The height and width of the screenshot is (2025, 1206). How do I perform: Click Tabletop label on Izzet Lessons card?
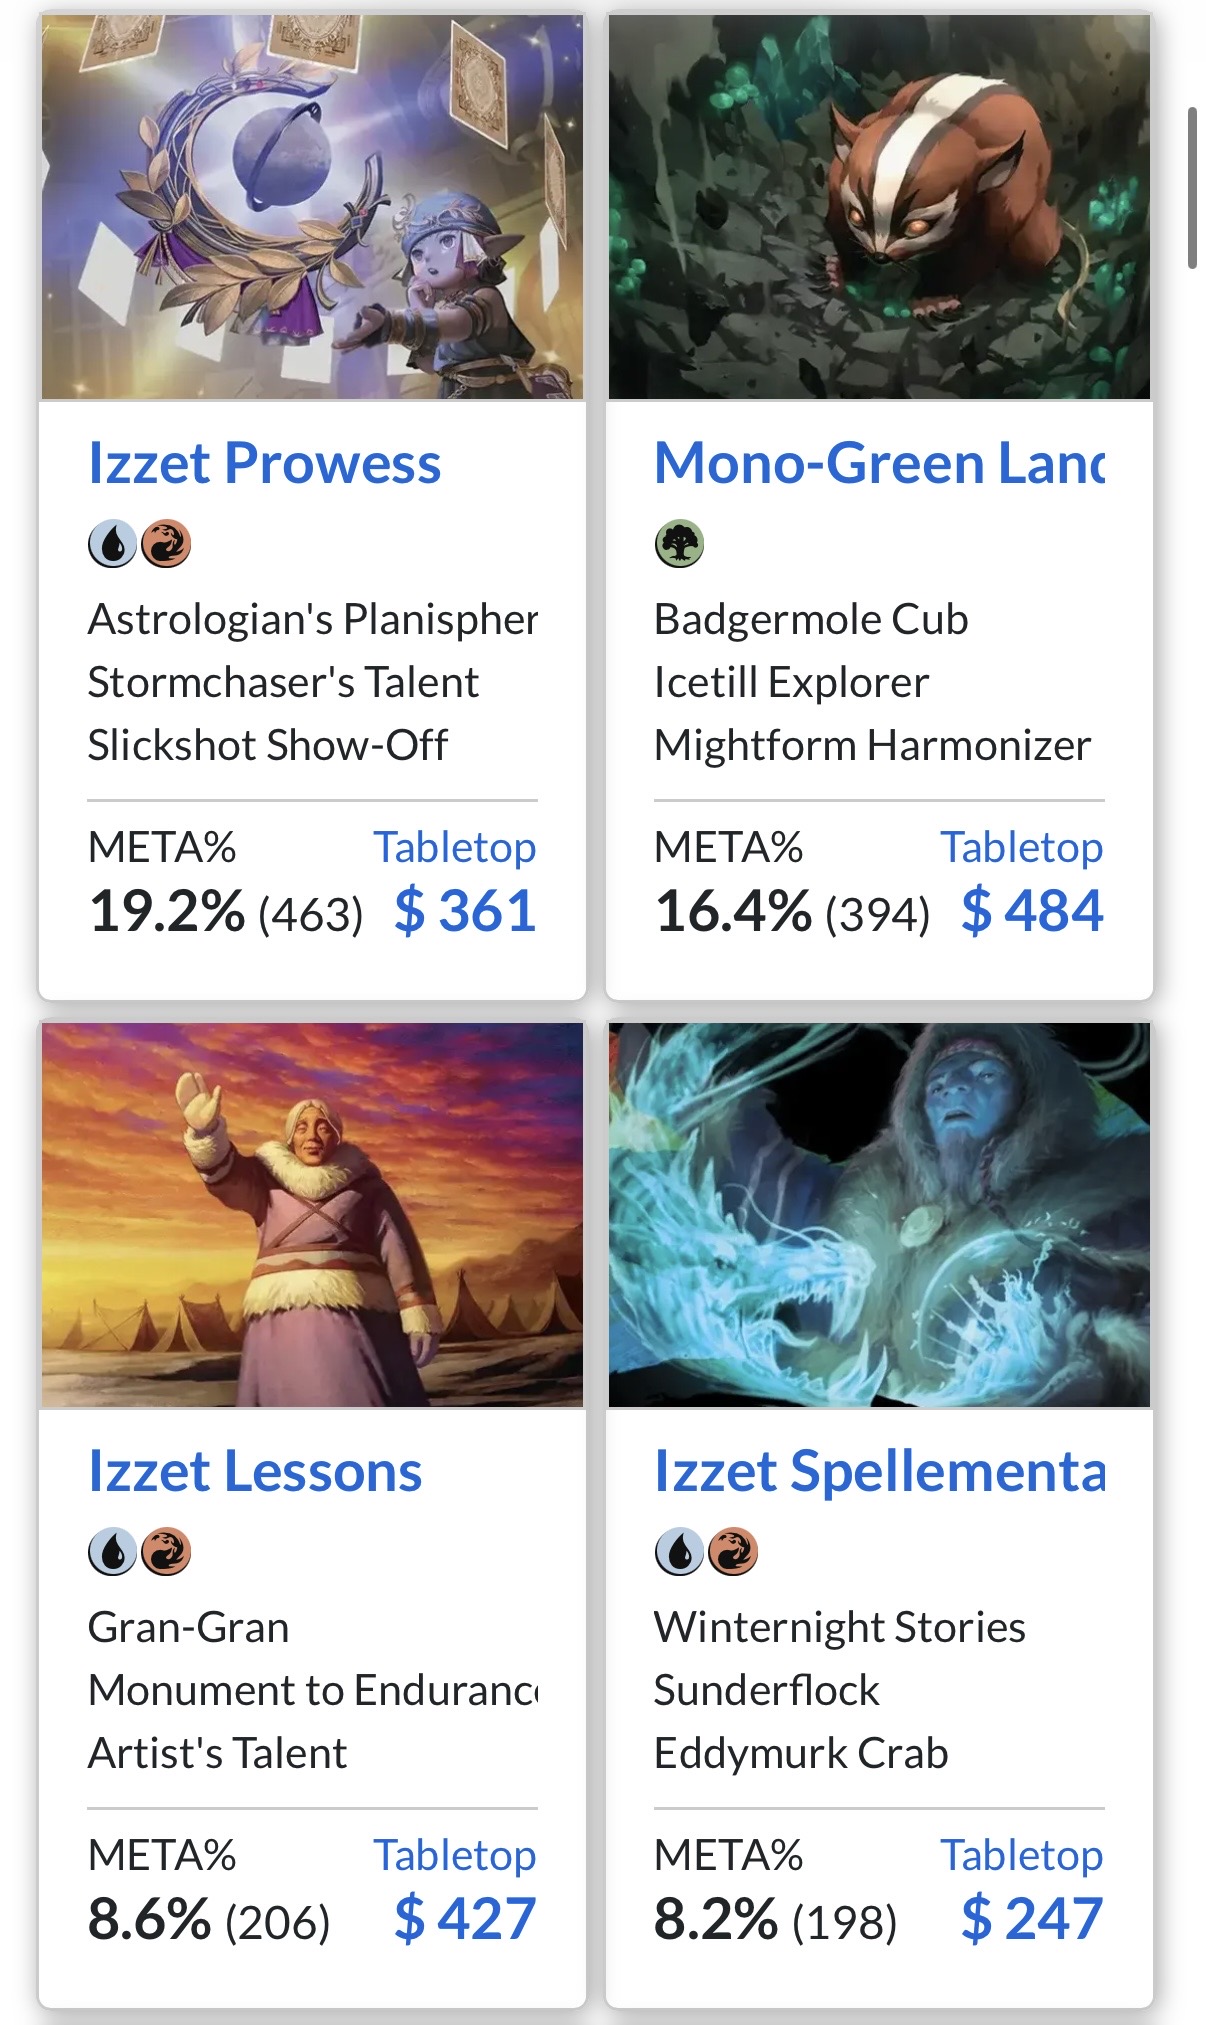click(455, 1855)
